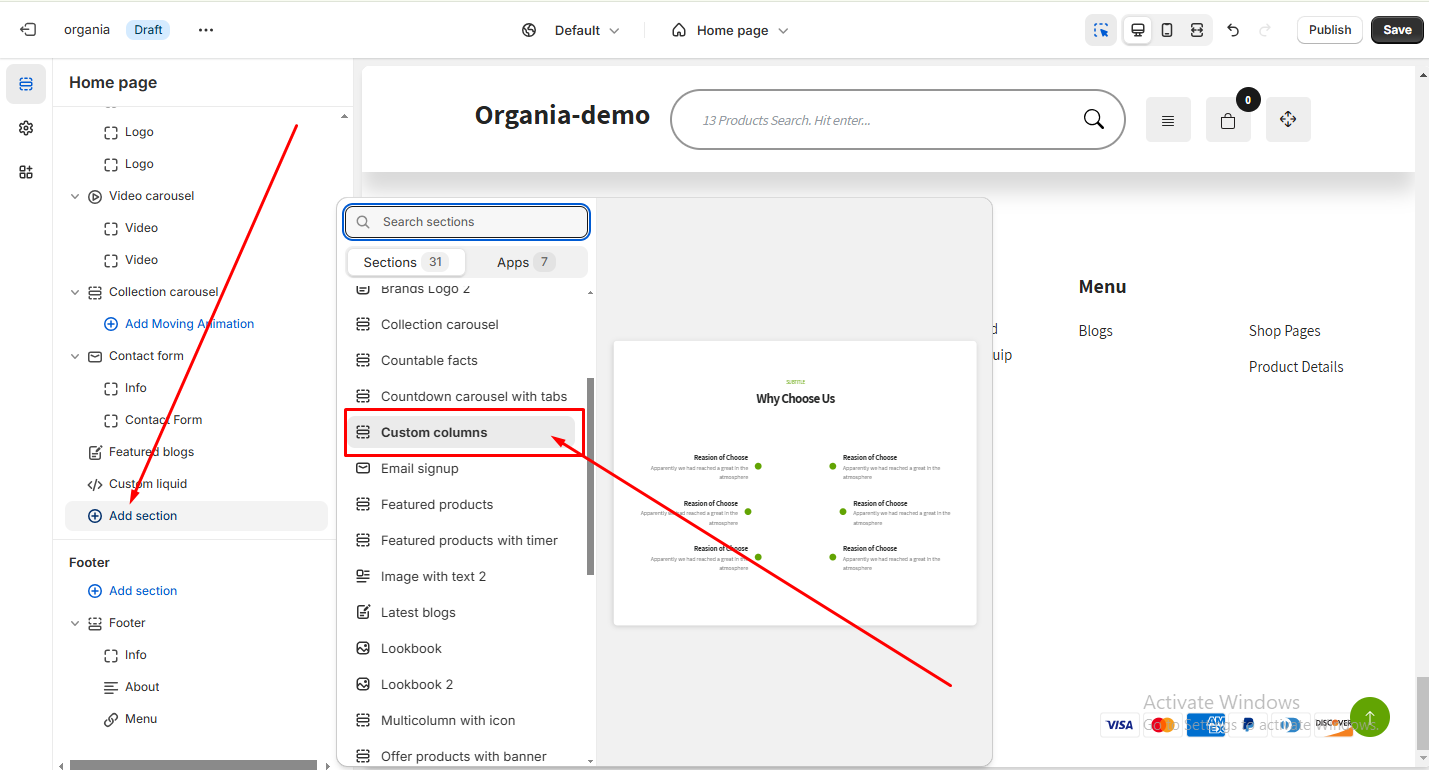Viewport: 1429px width, 770px height.
Task: Open the Home page template dropdown
Action: coord(742,30)
